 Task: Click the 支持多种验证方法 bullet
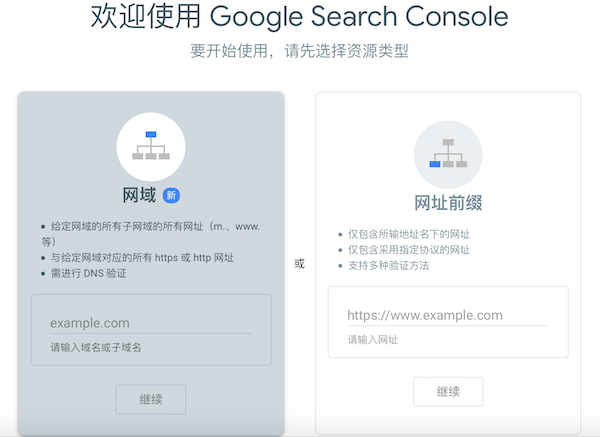point(390,265)
